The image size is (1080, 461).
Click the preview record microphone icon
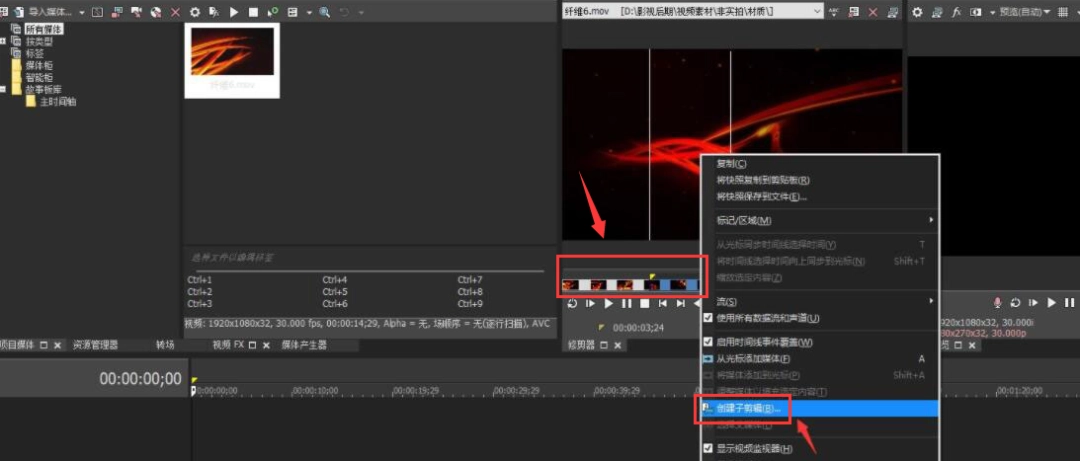[x=997, y=303]
